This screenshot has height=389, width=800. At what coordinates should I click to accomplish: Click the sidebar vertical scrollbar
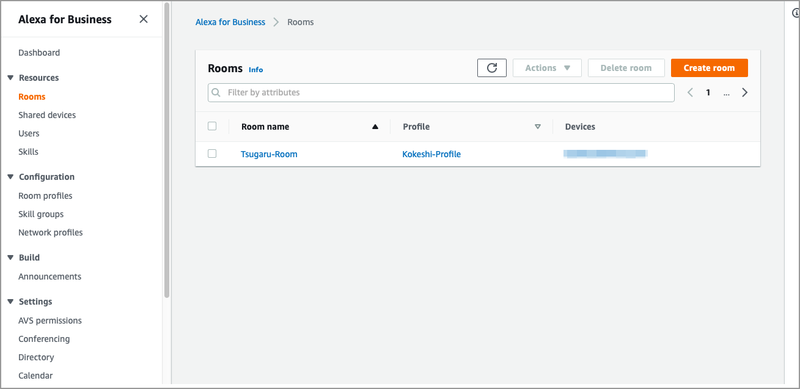tap(167, 151)
